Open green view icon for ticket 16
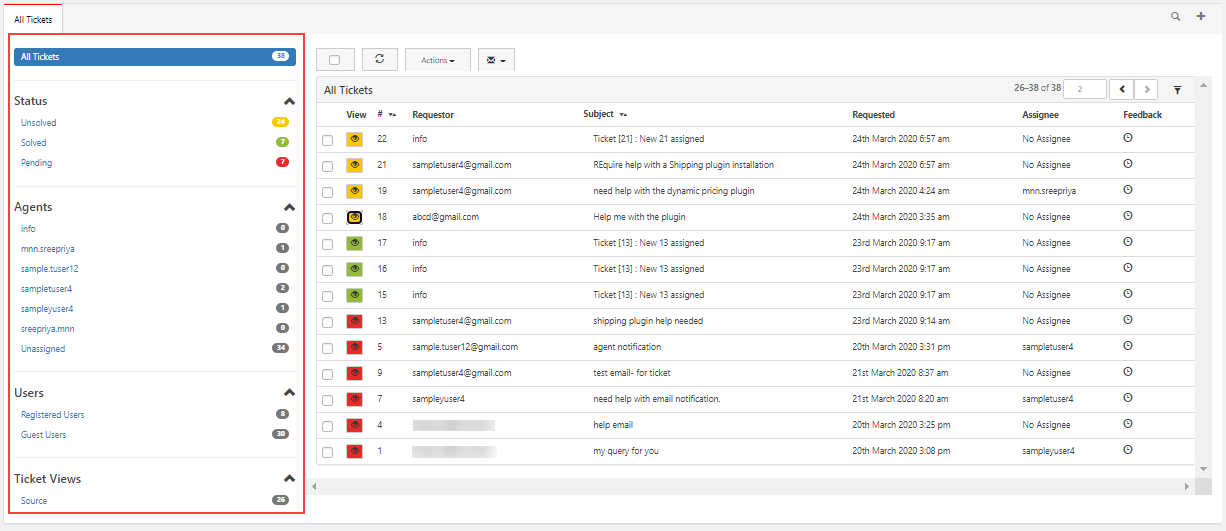 pos(354,269)
